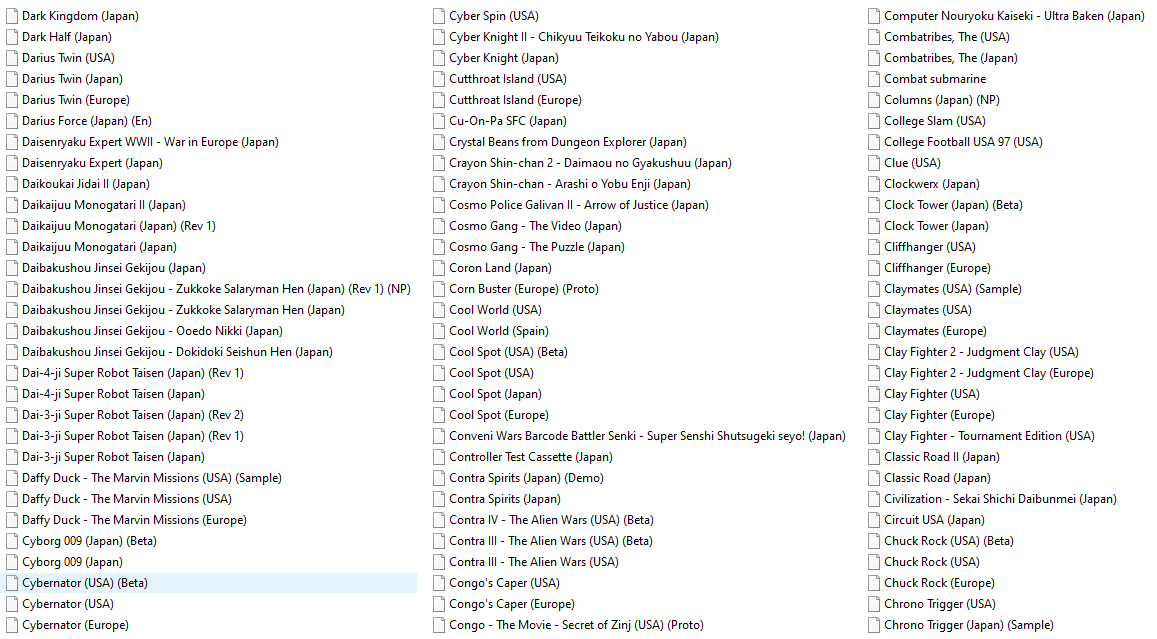
Task: Select Conveni Wars Barcode Battler Senki file
Action: tap(648, 436)
